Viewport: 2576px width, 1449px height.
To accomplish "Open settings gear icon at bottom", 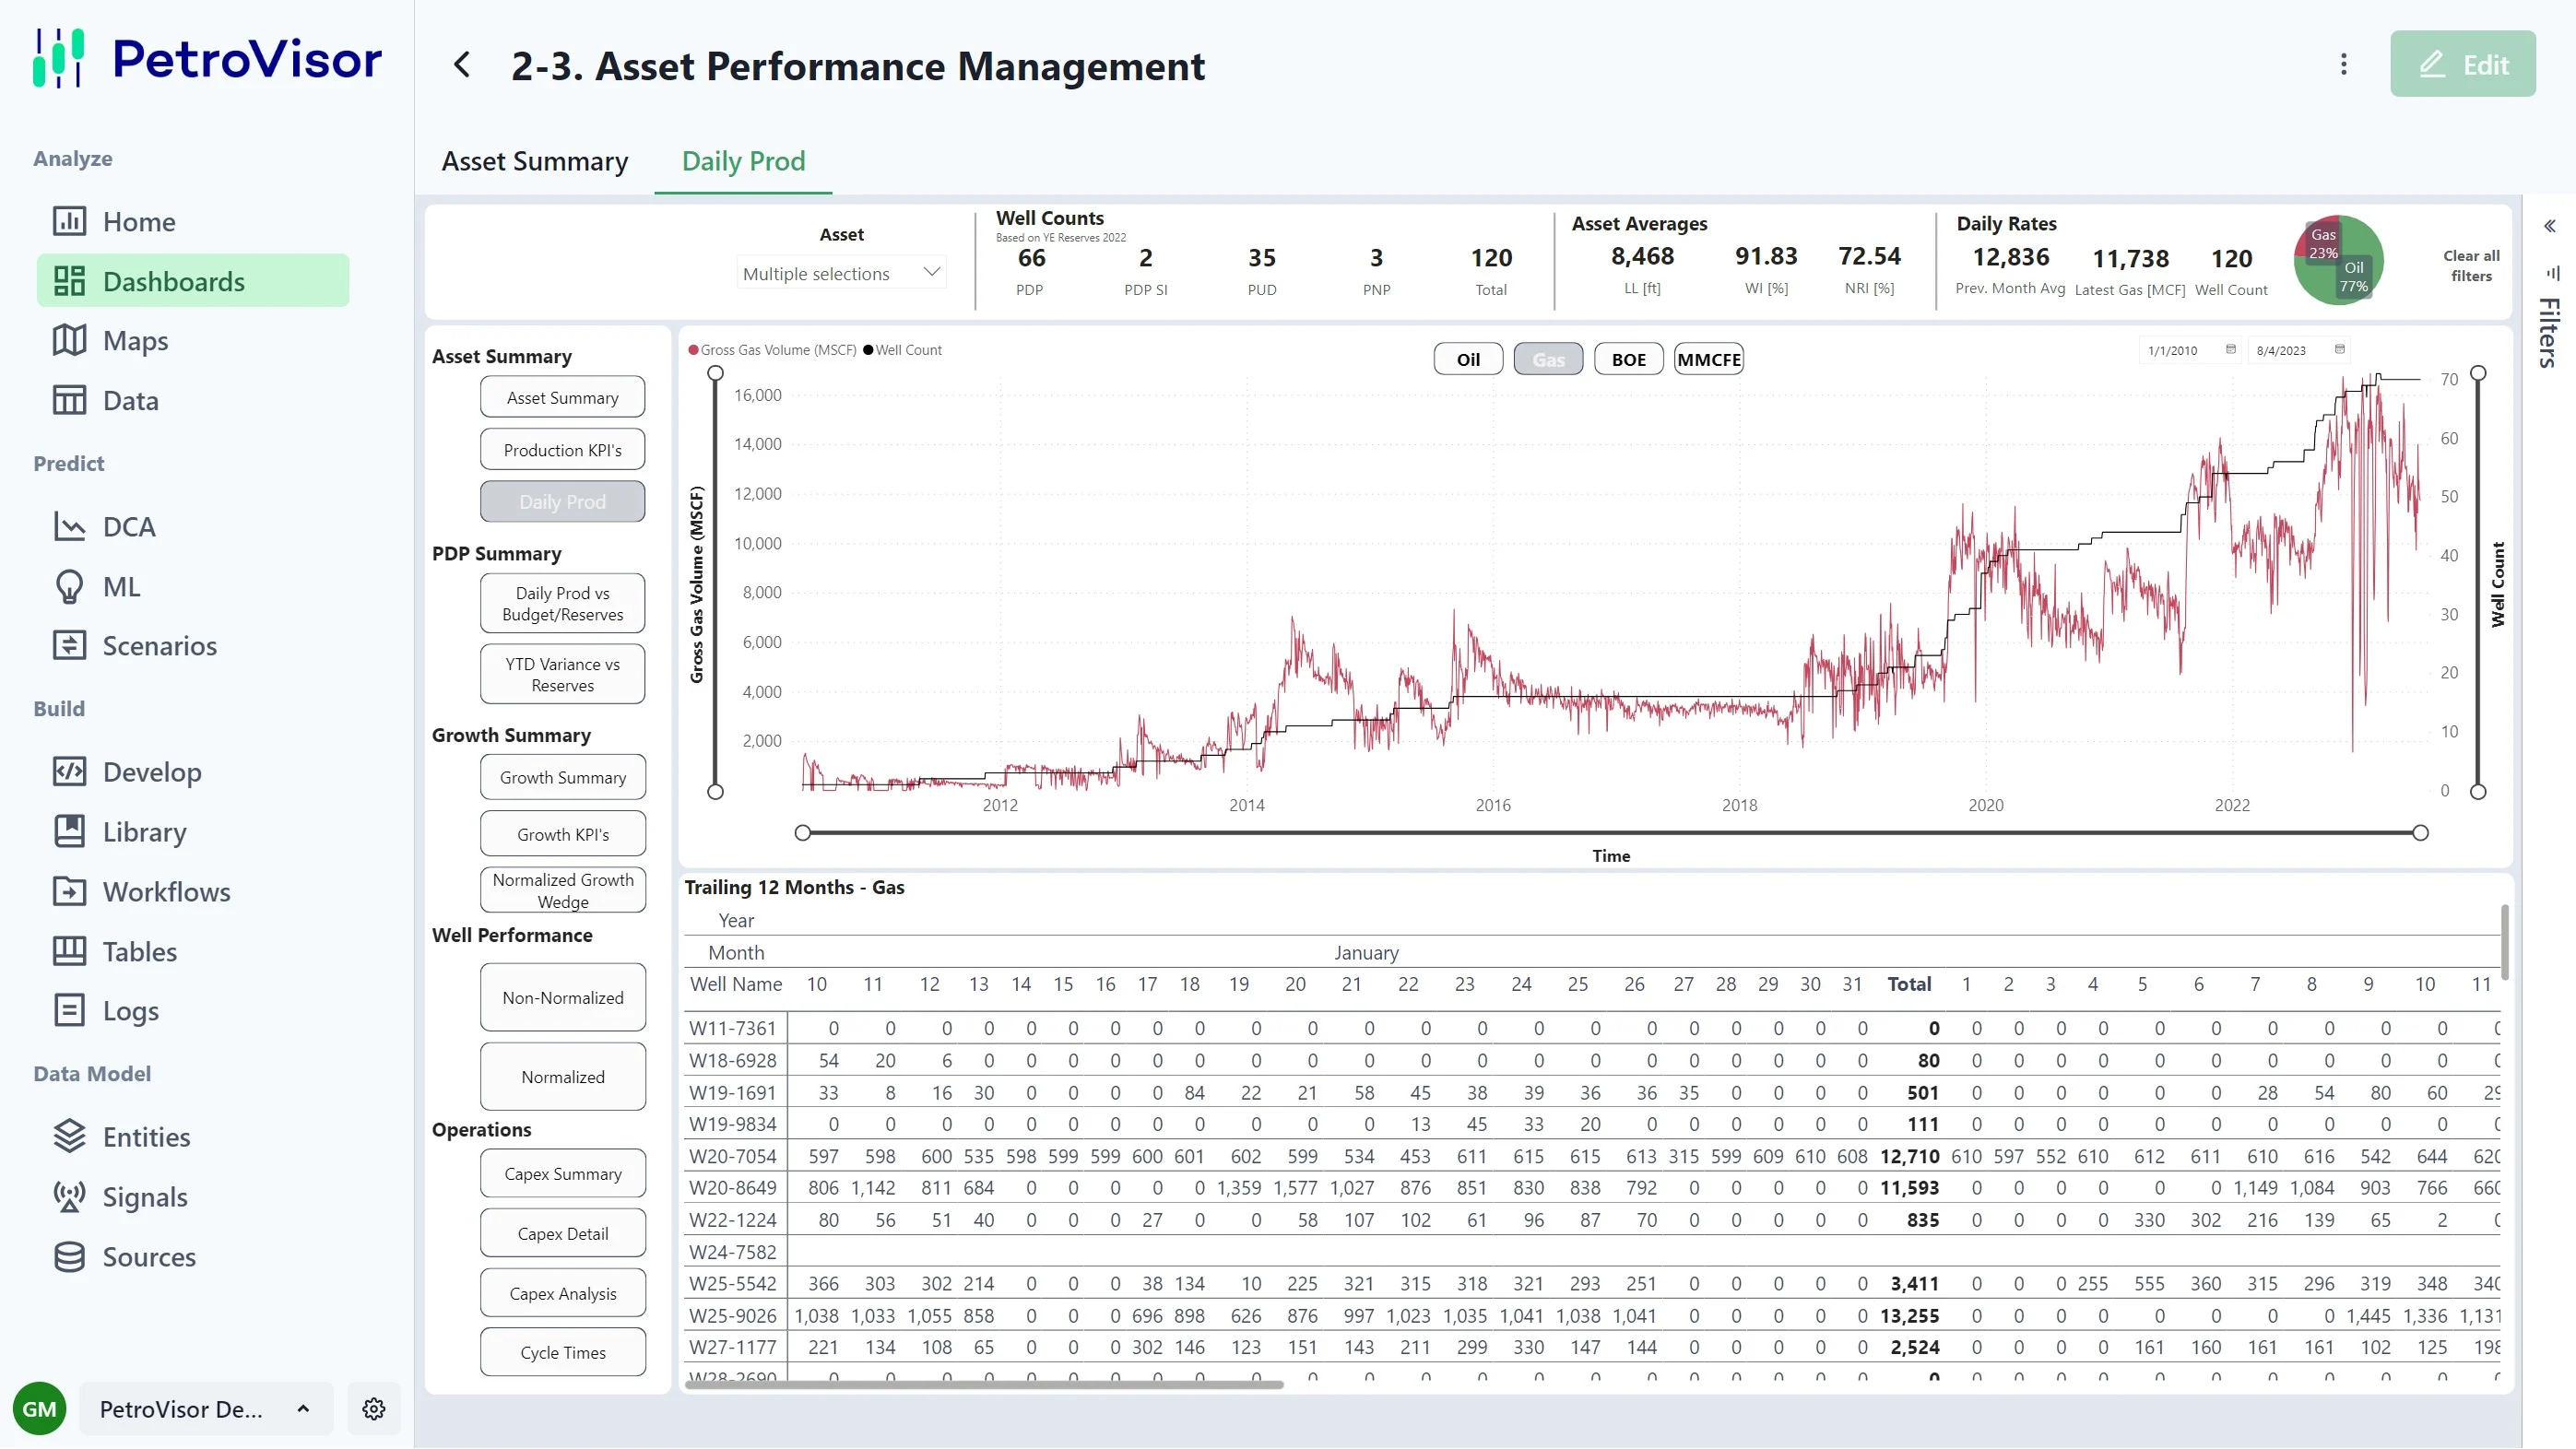I will [374, 1409].
